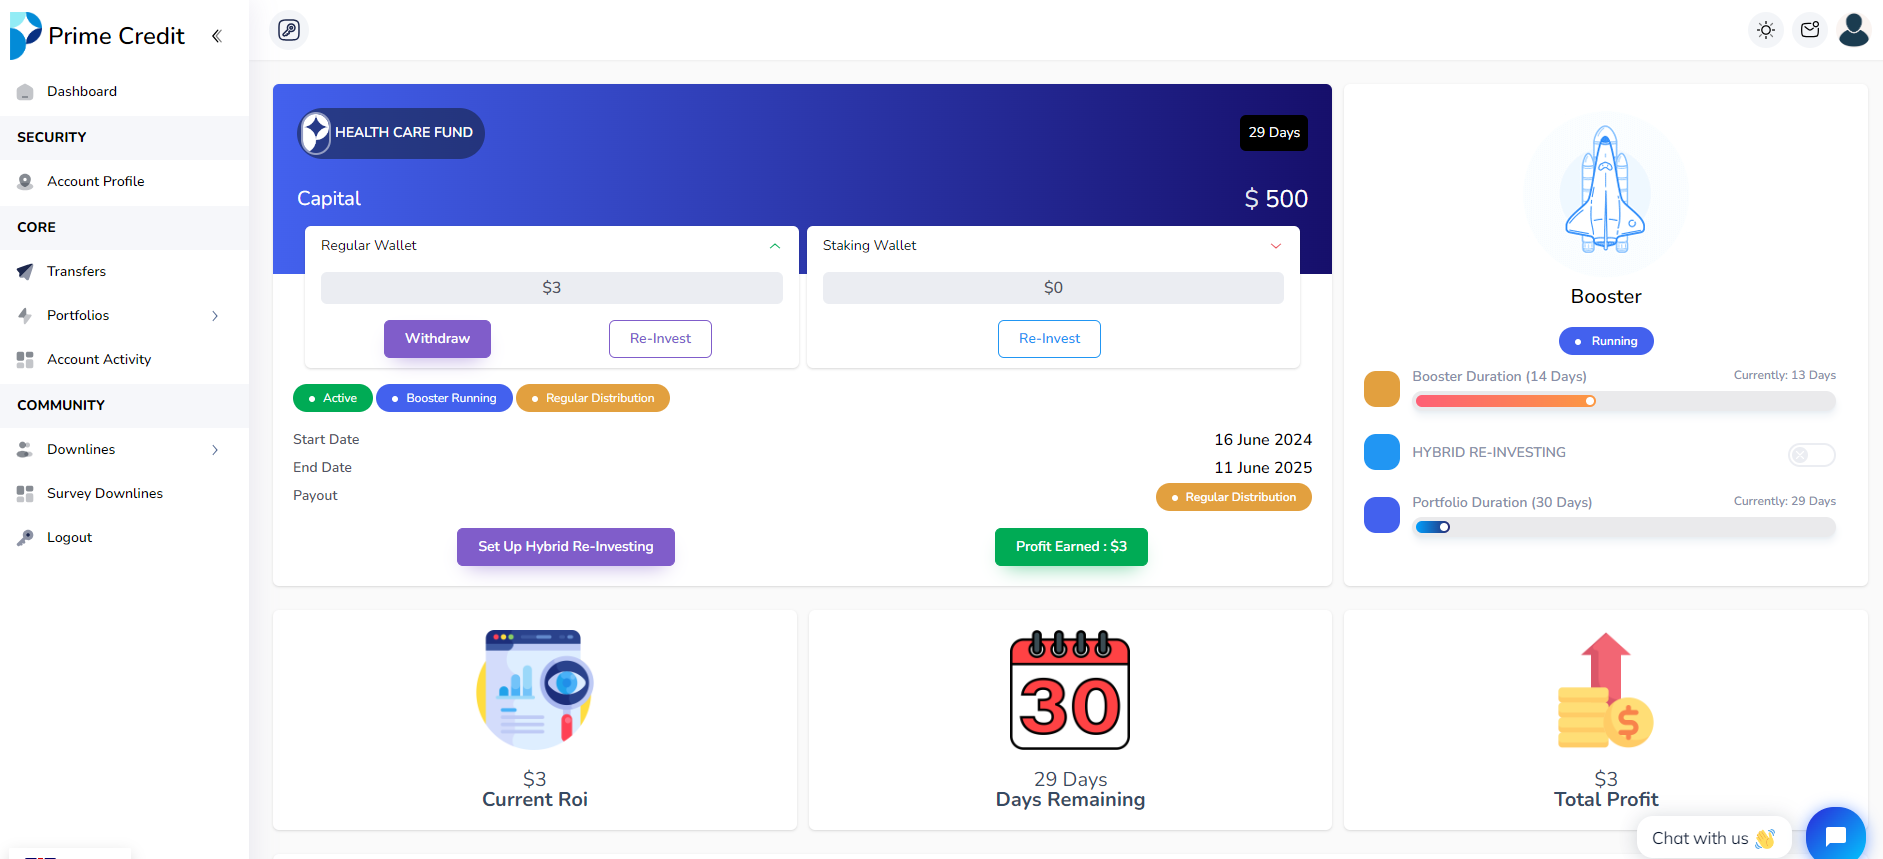Open the chat bubble widget
The height and width of the screenshot is (859, 1883).
click(1835, 836)
